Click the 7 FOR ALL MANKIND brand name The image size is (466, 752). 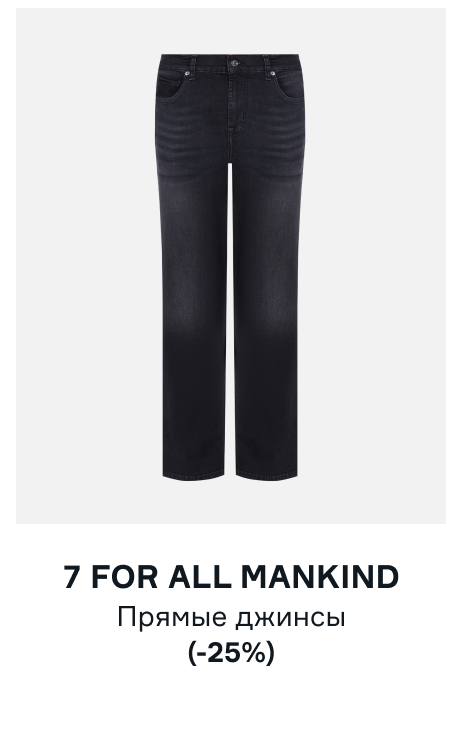[231, 576]
